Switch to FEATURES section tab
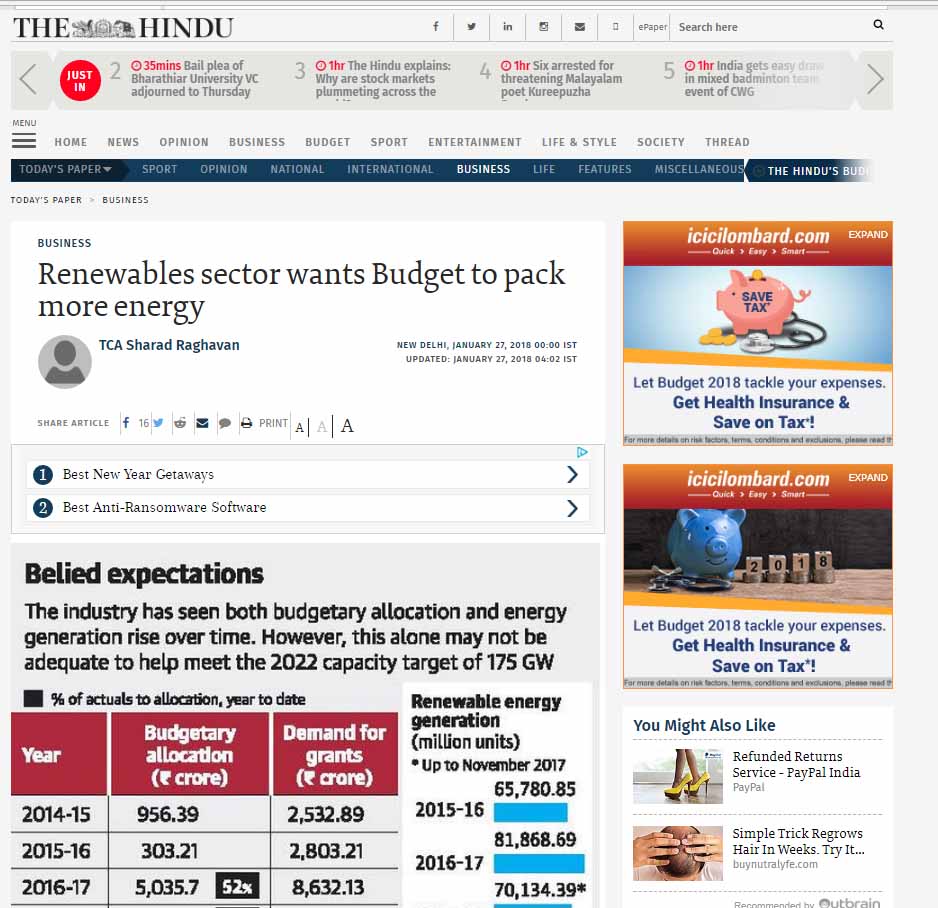 pos(605,169)
